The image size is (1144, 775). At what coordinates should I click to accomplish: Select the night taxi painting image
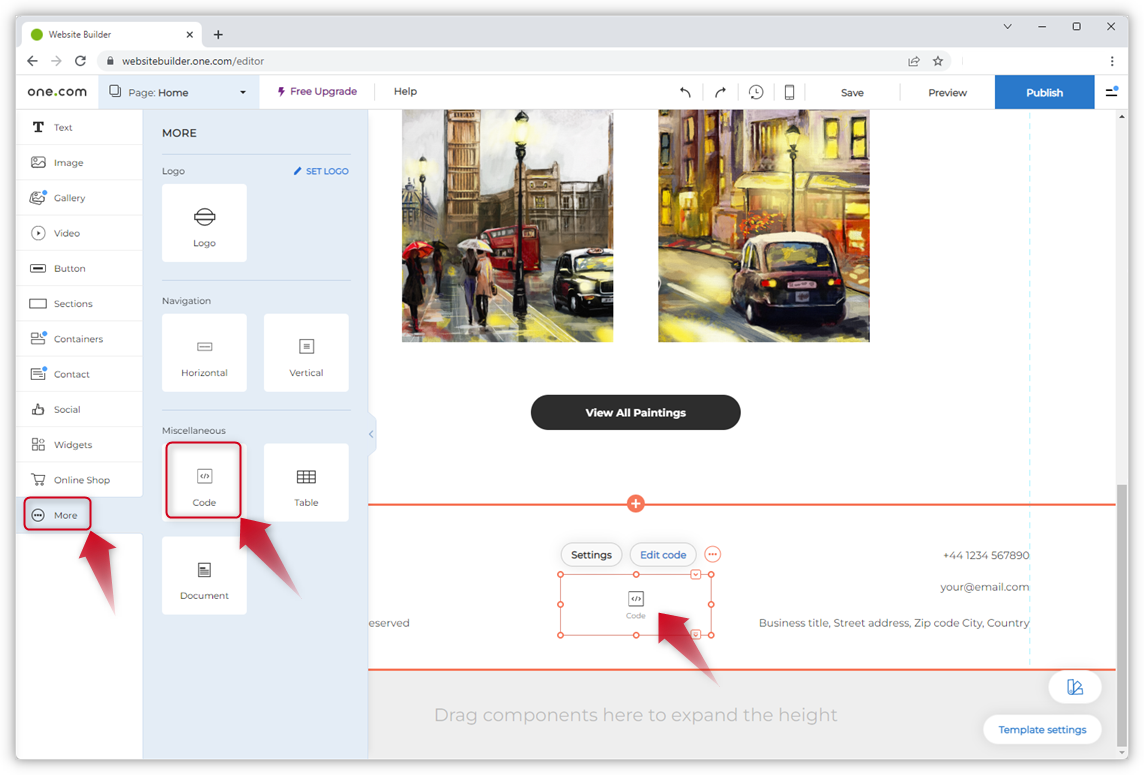pyautogui.click(x=764, y=225)
